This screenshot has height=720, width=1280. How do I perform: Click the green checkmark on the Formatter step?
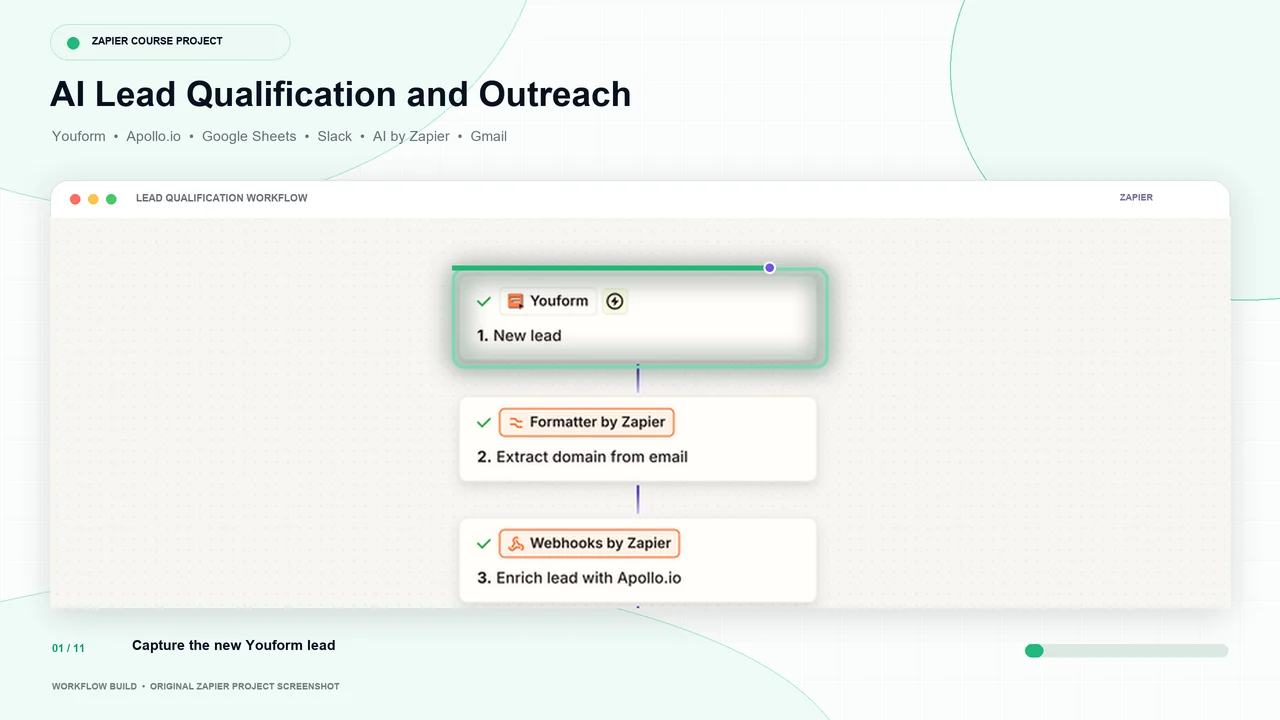[x=484, y=423]
